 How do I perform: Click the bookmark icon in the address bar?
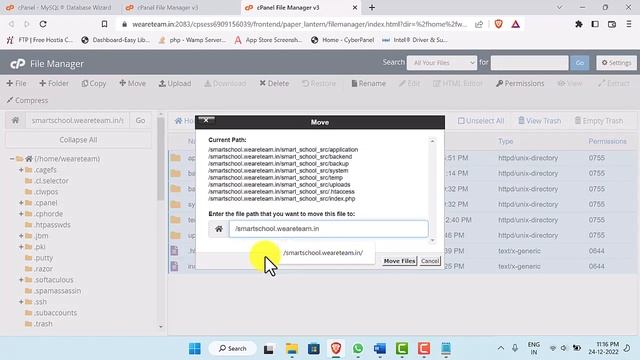coord(104,24)
